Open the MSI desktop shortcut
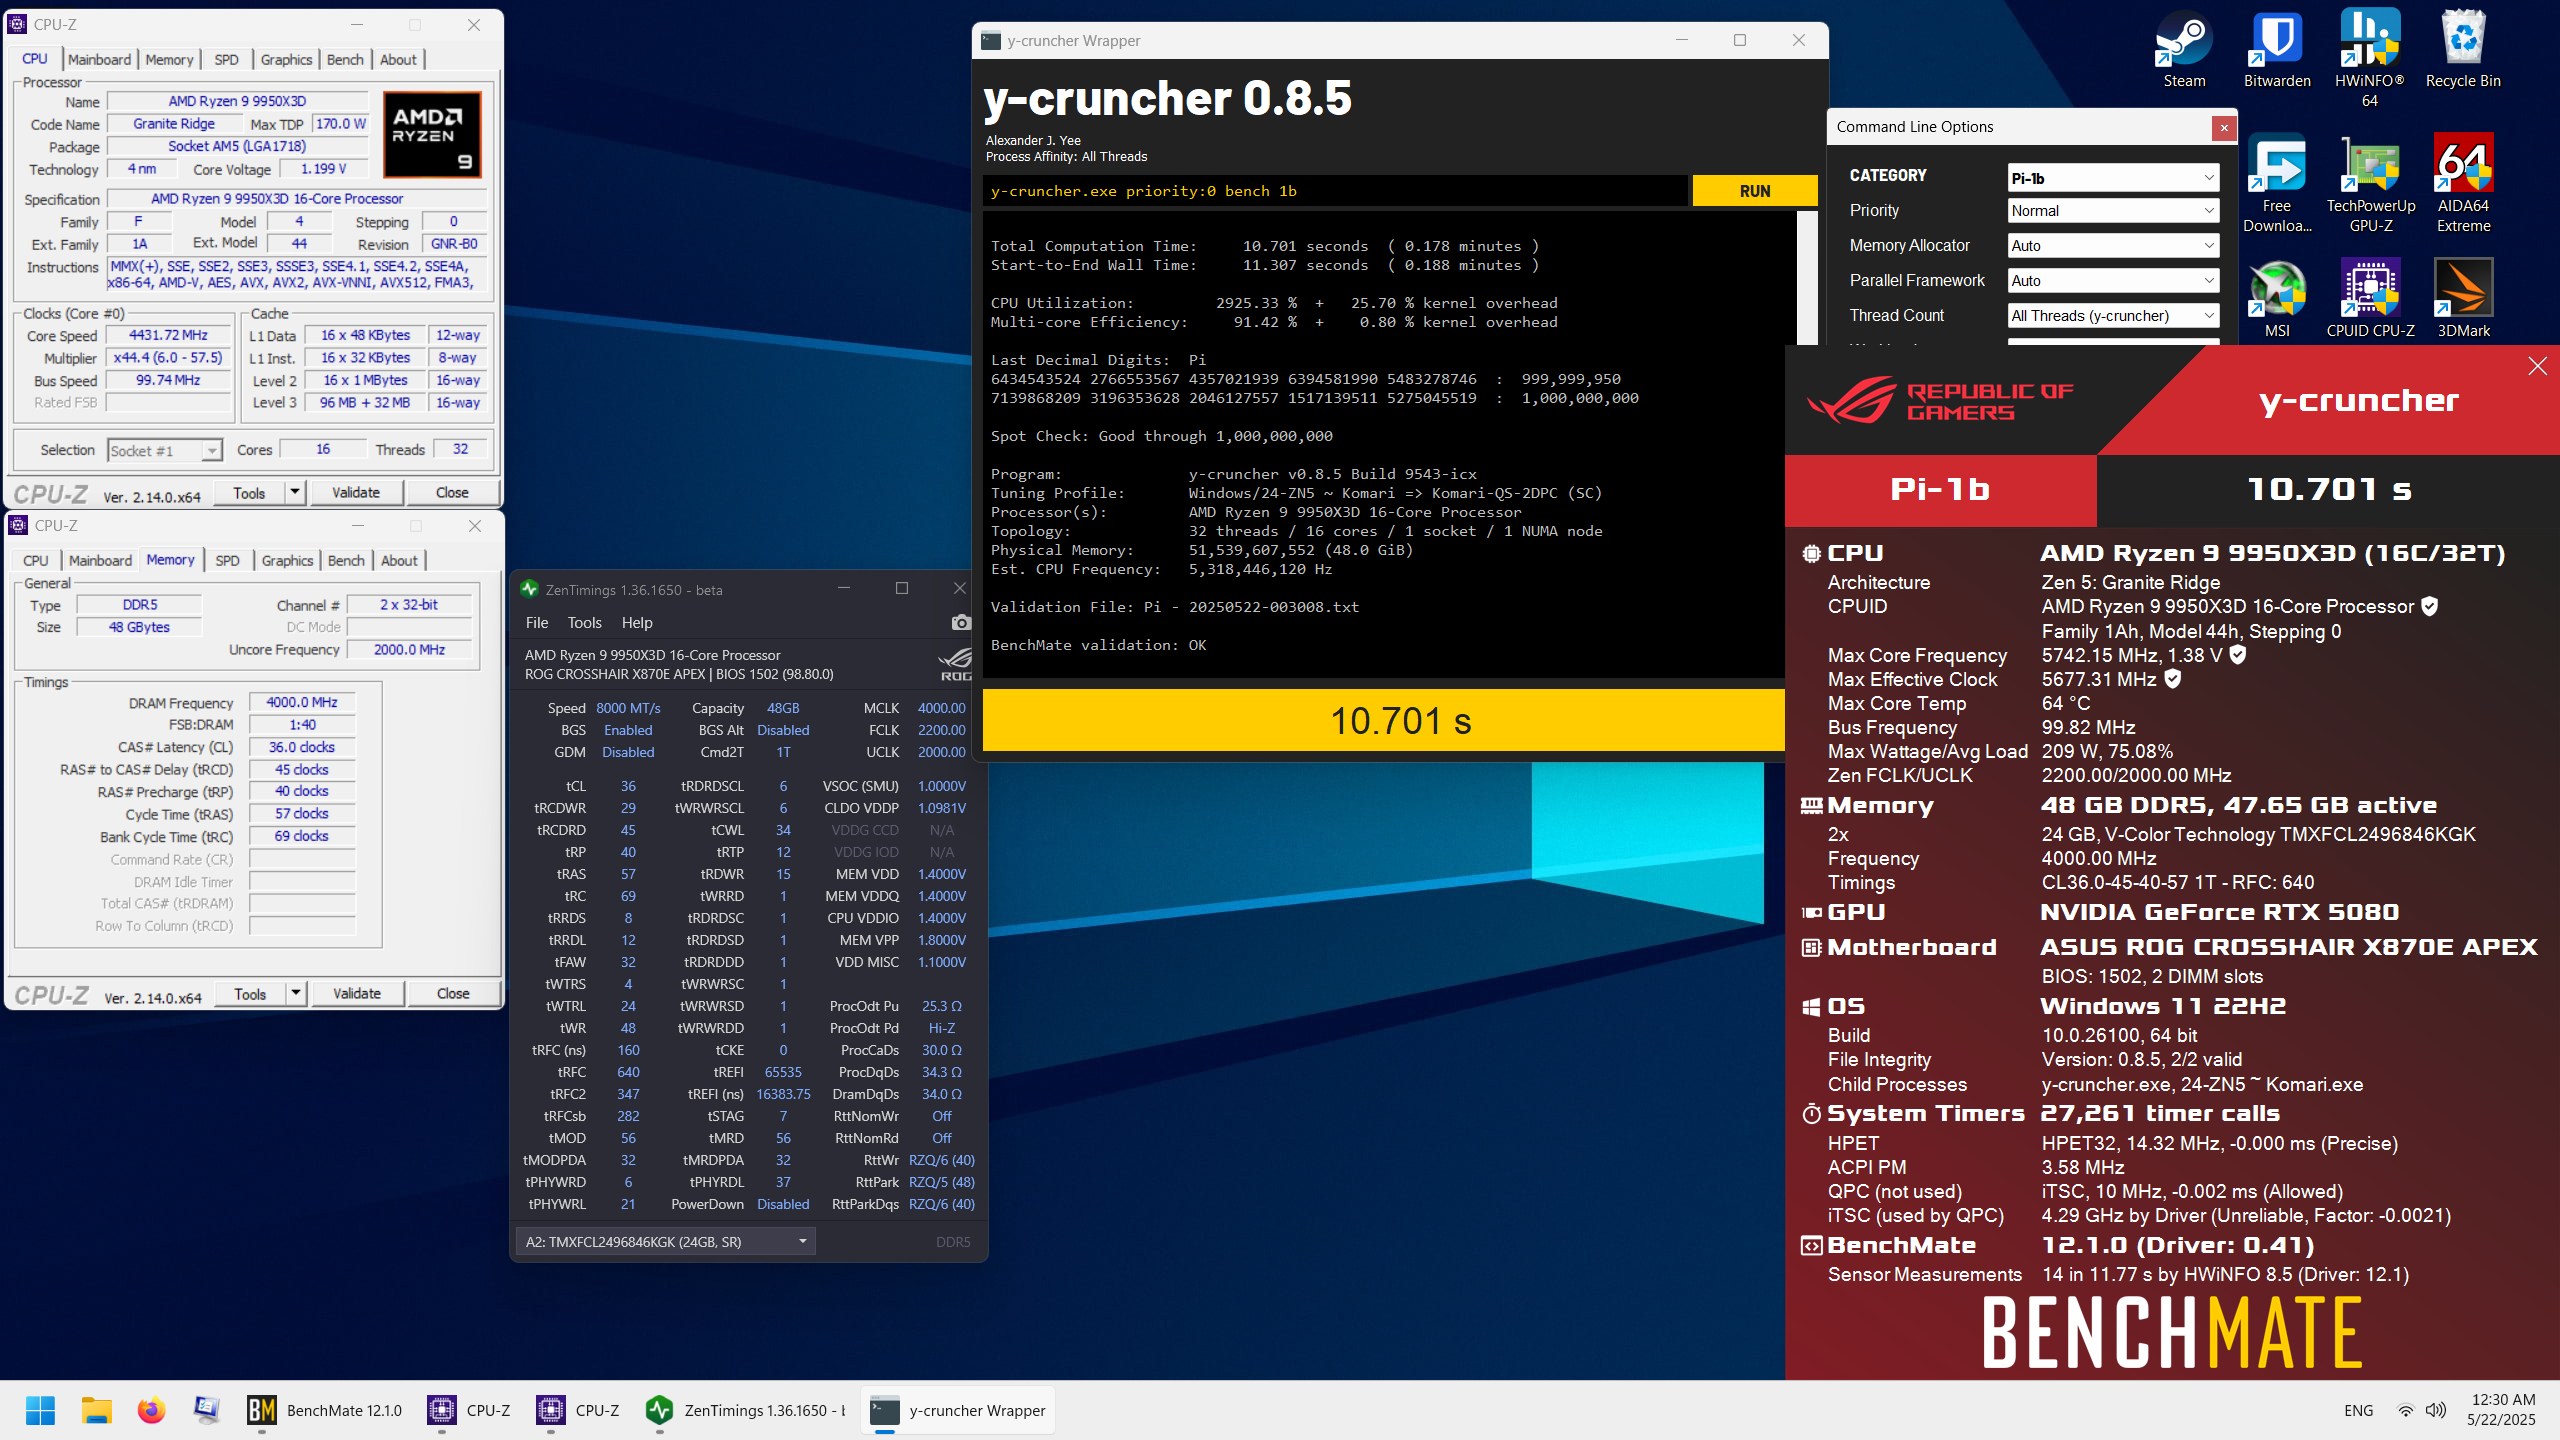This screenshot has height=1440, width=2560. point(2277,298)
